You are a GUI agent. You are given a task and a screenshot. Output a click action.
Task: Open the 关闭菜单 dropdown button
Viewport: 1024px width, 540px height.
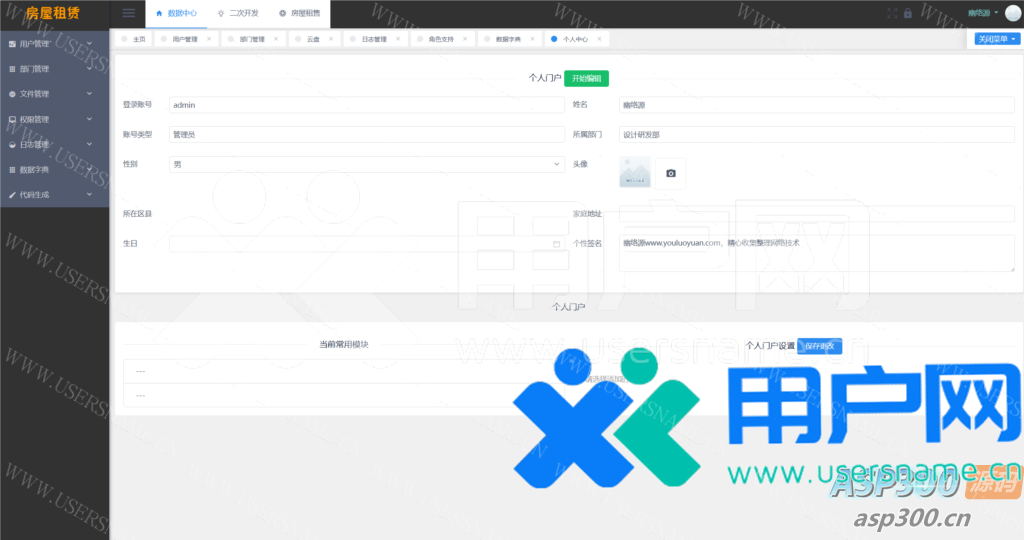tap(997, 39)
